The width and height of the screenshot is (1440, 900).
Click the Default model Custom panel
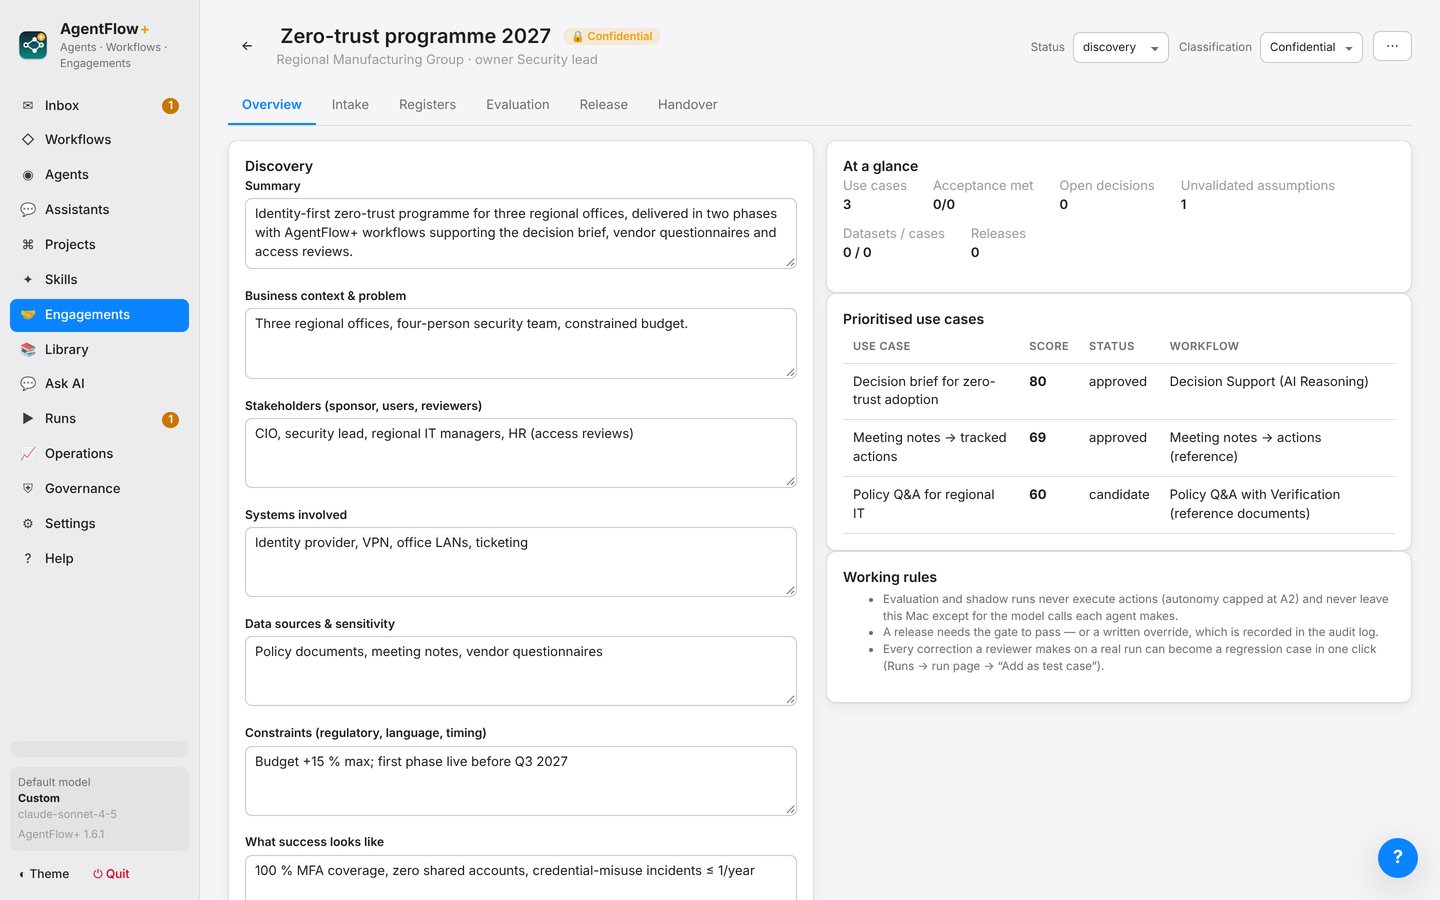[99, 809]
